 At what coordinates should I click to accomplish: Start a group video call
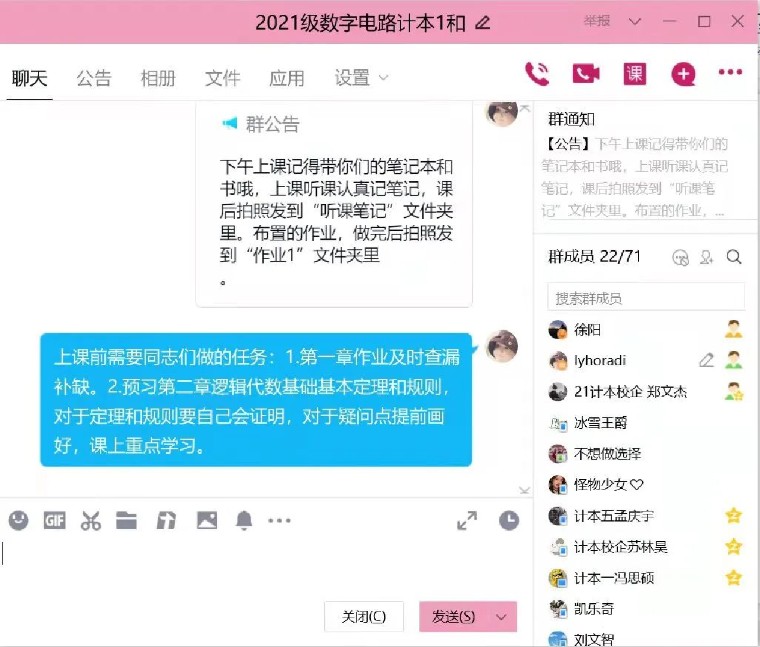pyautogui.click(x=586, y=74)
